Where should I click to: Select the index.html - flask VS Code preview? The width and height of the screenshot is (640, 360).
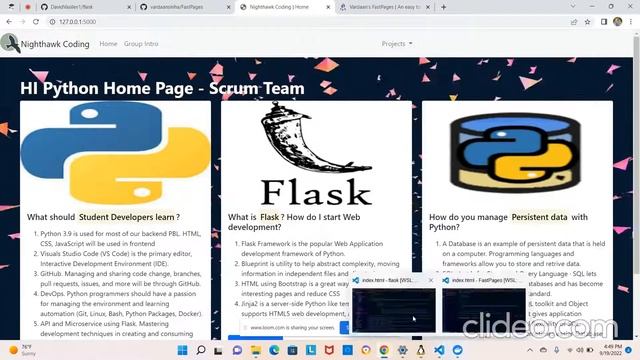(x=393, y=310)
